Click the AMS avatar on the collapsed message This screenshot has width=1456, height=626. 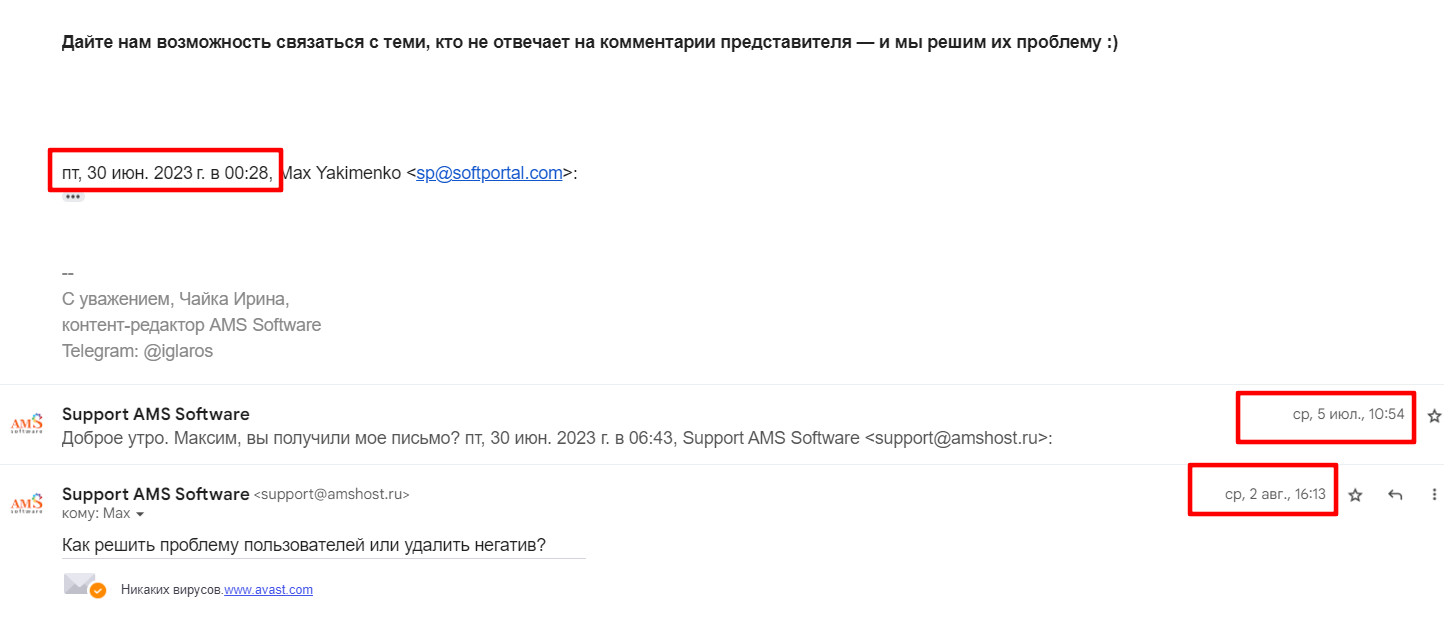[x=27, y=424]
